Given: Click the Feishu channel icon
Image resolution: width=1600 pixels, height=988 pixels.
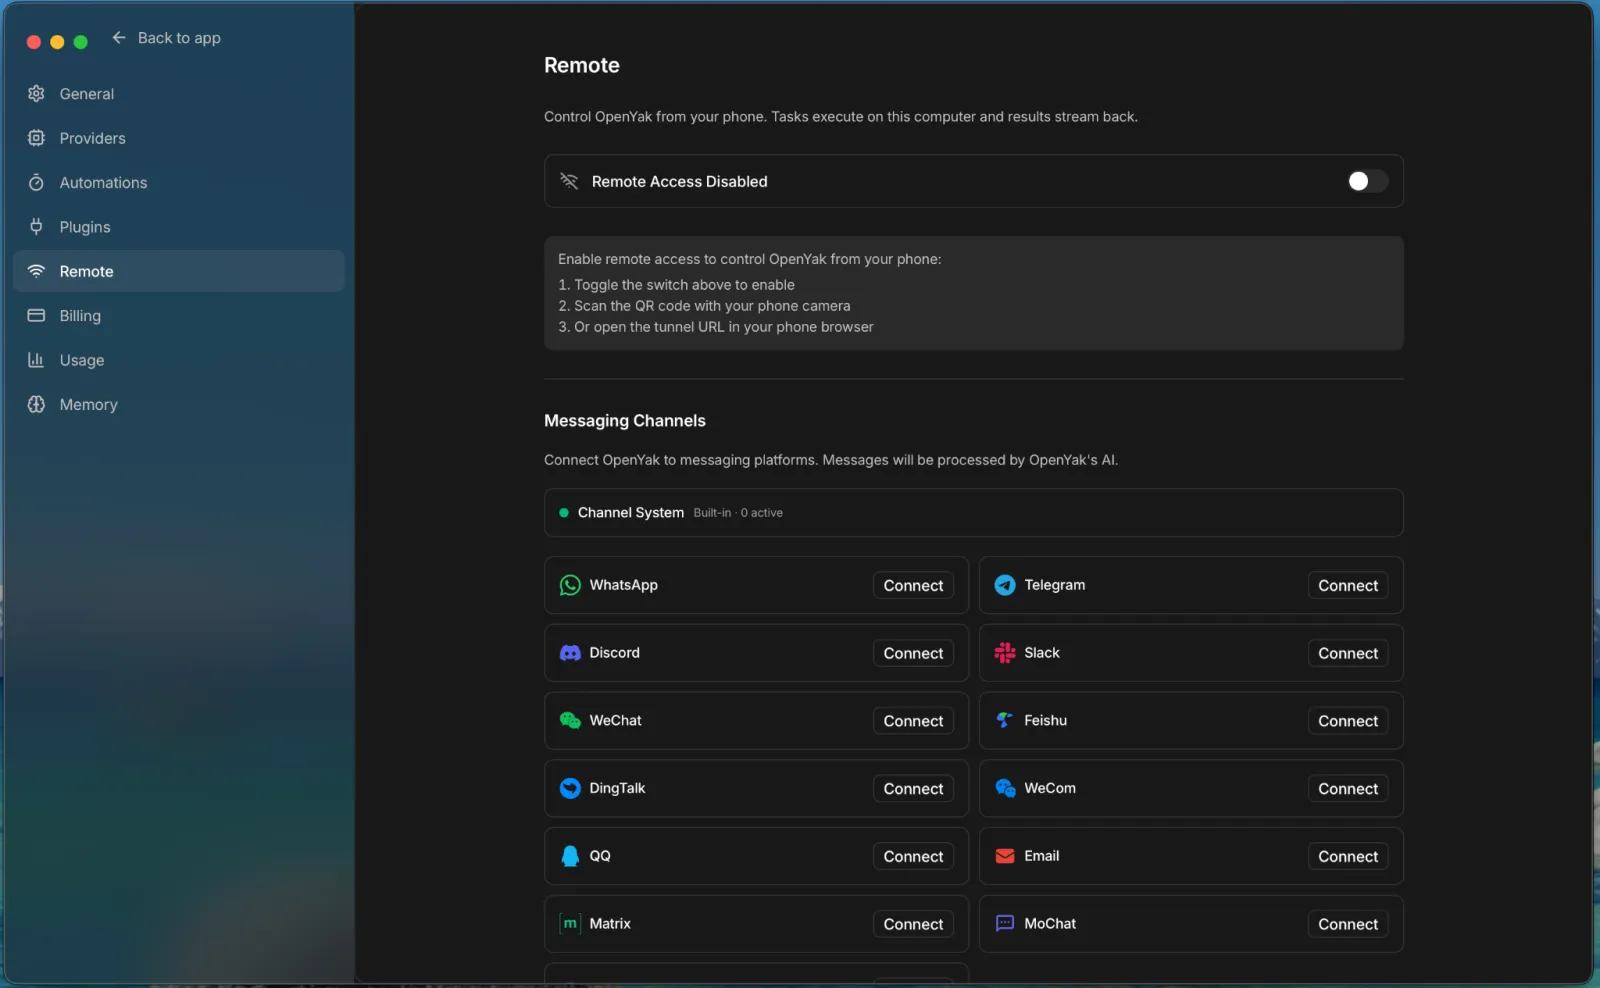Looking at the screenshot, I should [x=1005, y=721].
